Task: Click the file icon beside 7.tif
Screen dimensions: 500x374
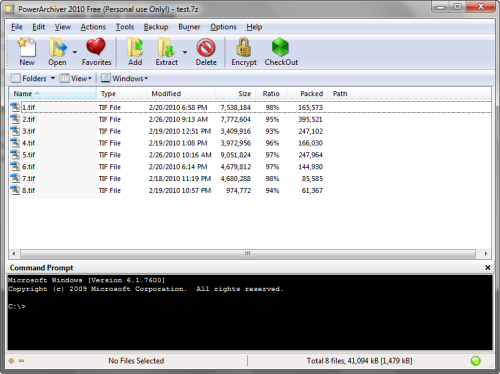Action: pyautogui.click(x=15, y=179)
